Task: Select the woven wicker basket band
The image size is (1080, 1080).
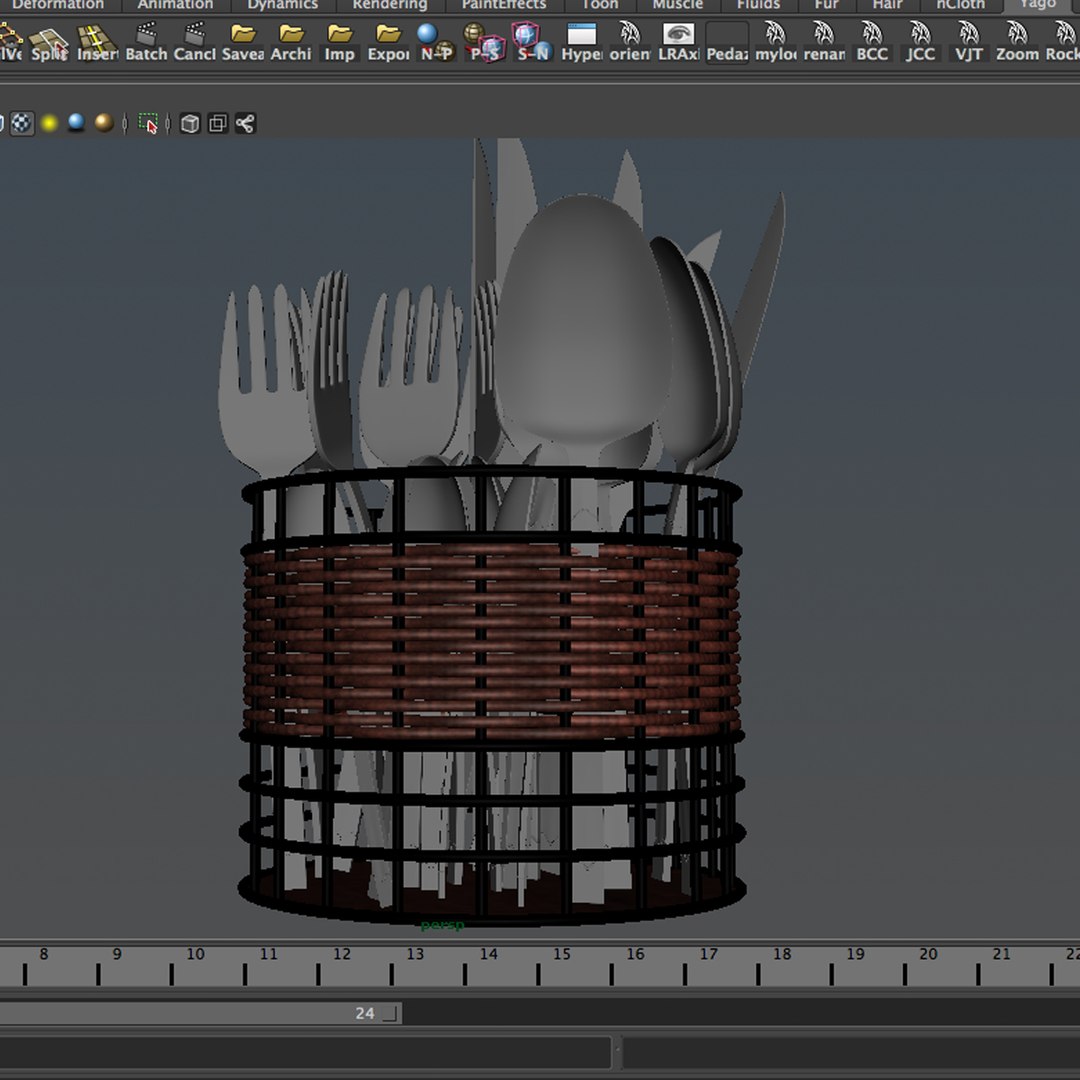Action: click(x=492, y=639)
